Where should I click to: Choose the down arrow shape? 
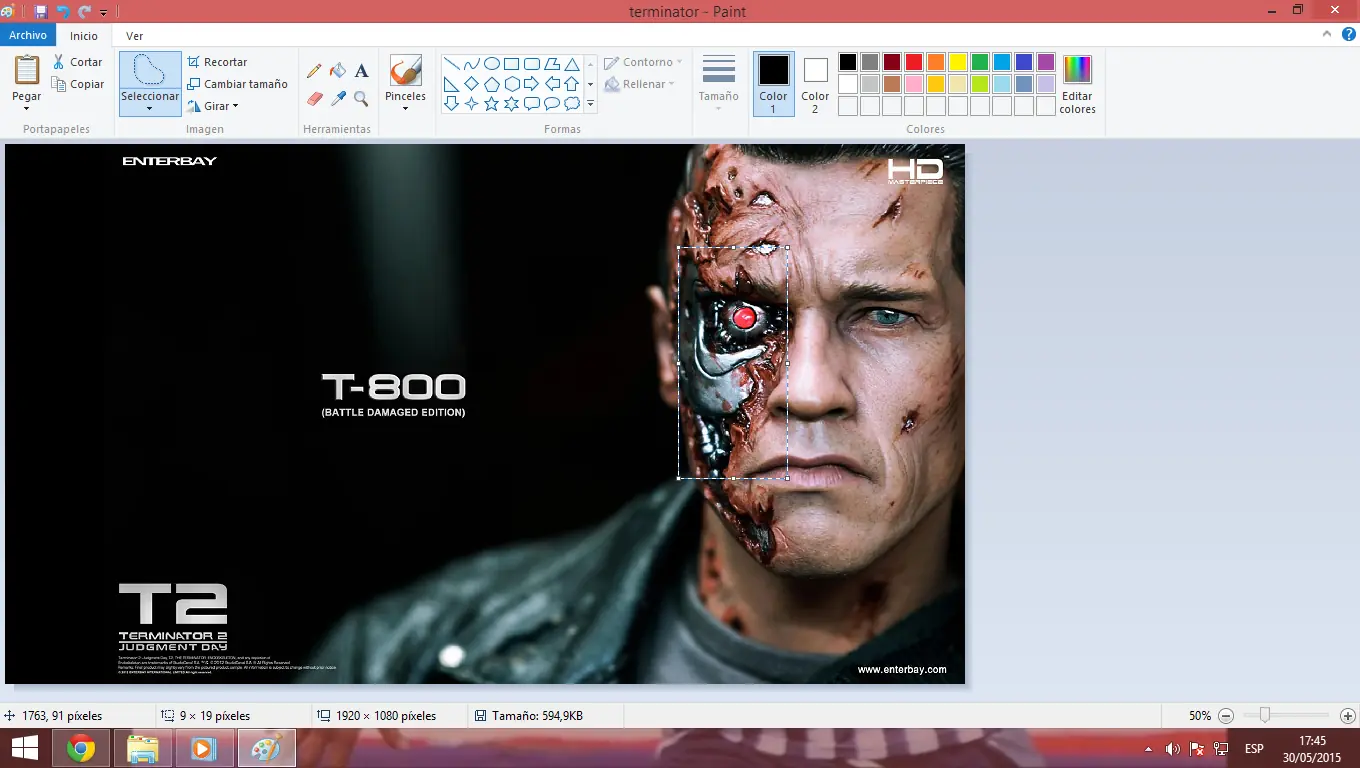[451, 104]
